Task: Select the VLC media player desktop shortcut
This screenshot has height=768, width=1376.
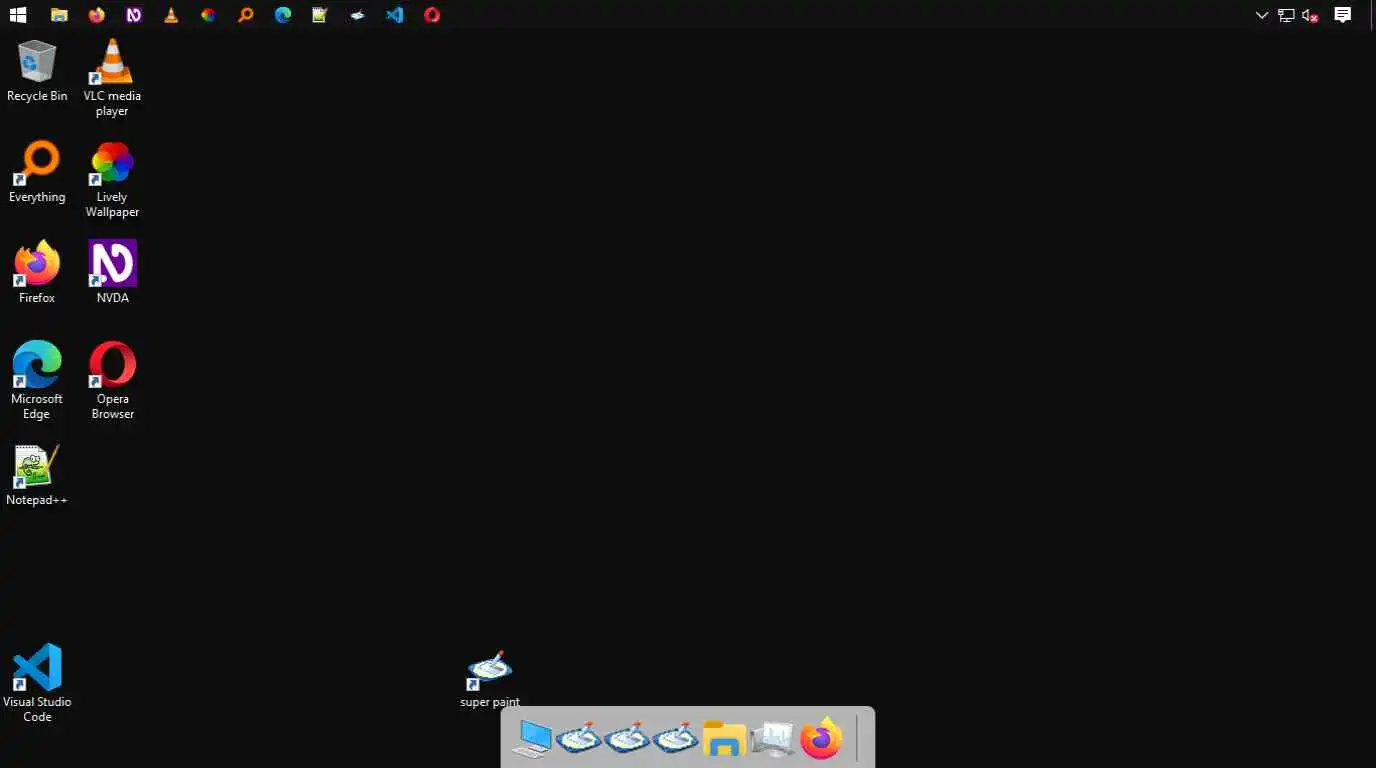Action: click(112, 78)
